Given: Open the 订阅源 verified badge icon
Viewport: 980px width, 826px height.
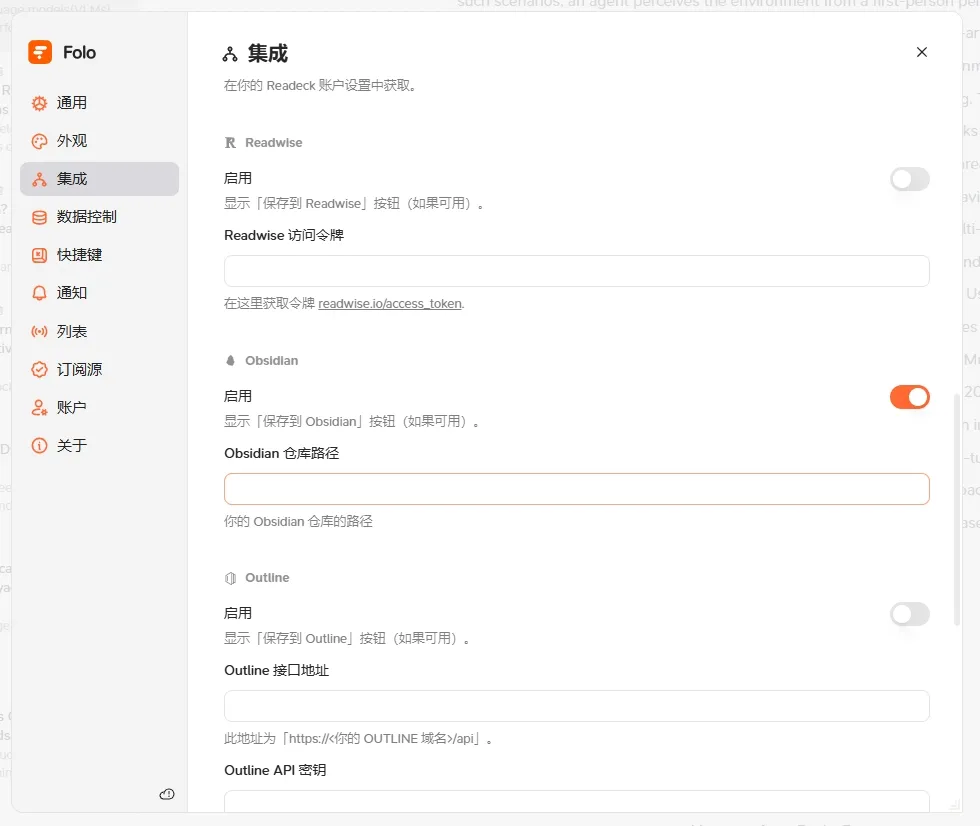Looking at the screenshot, I should 39,370.
